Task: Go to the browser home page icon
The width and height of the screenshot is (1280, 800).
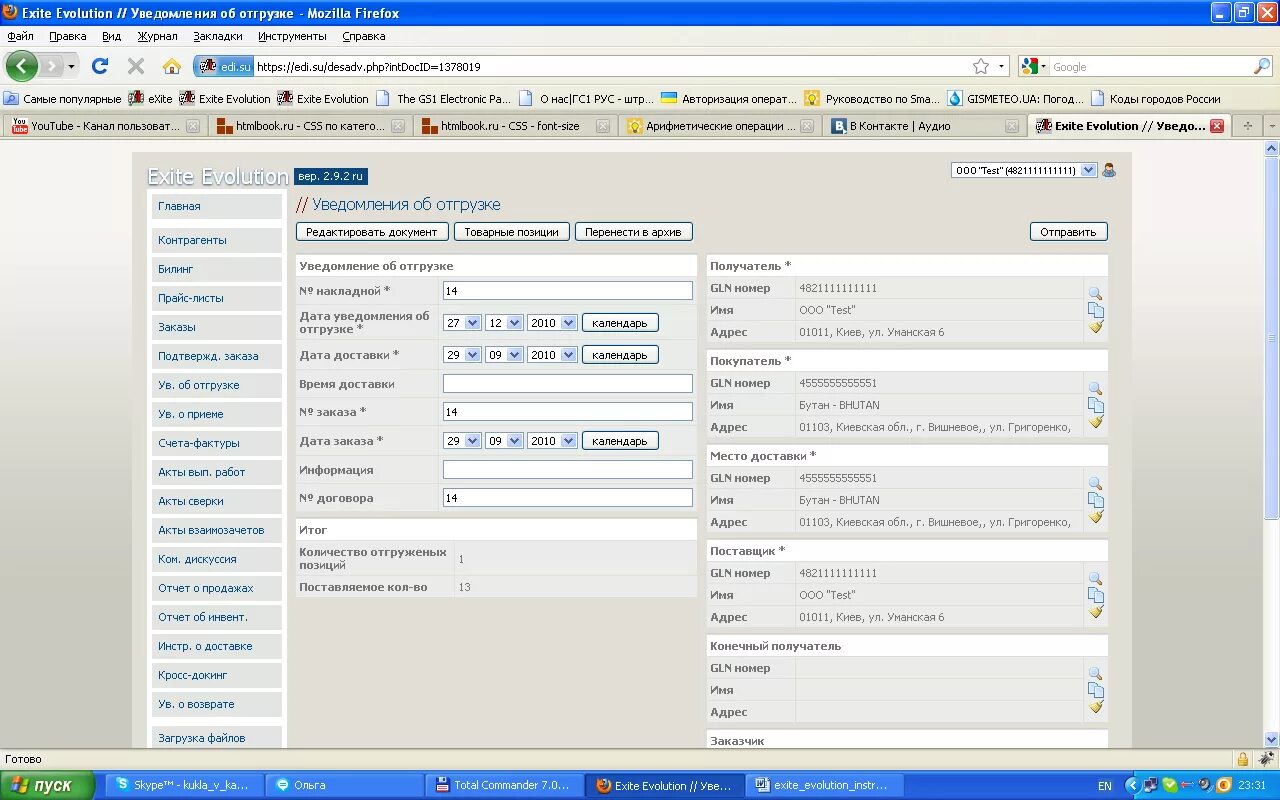Action: (172, 66)
